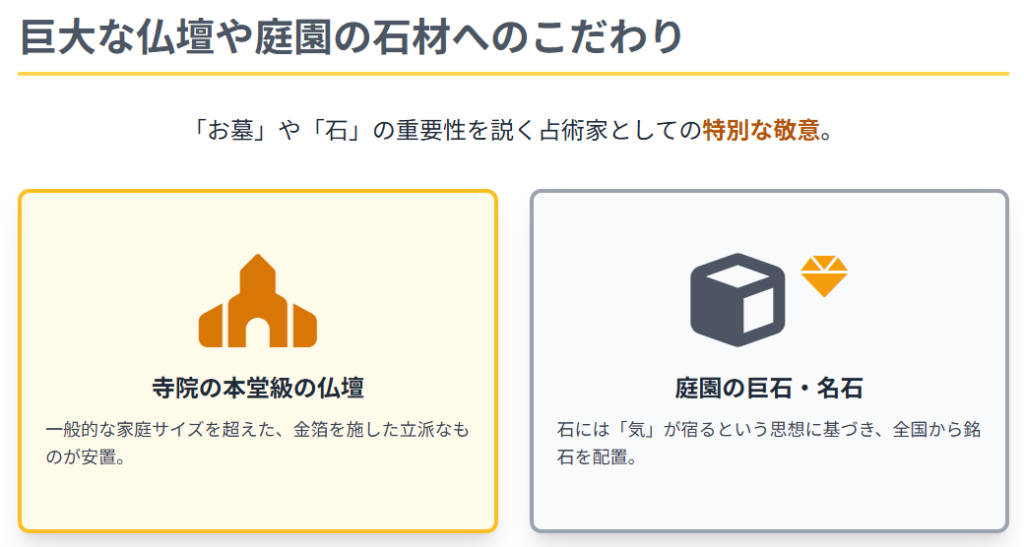Click the dark cube stone icon
Viewport: 1024px width, 547px height.
(737, 300)
